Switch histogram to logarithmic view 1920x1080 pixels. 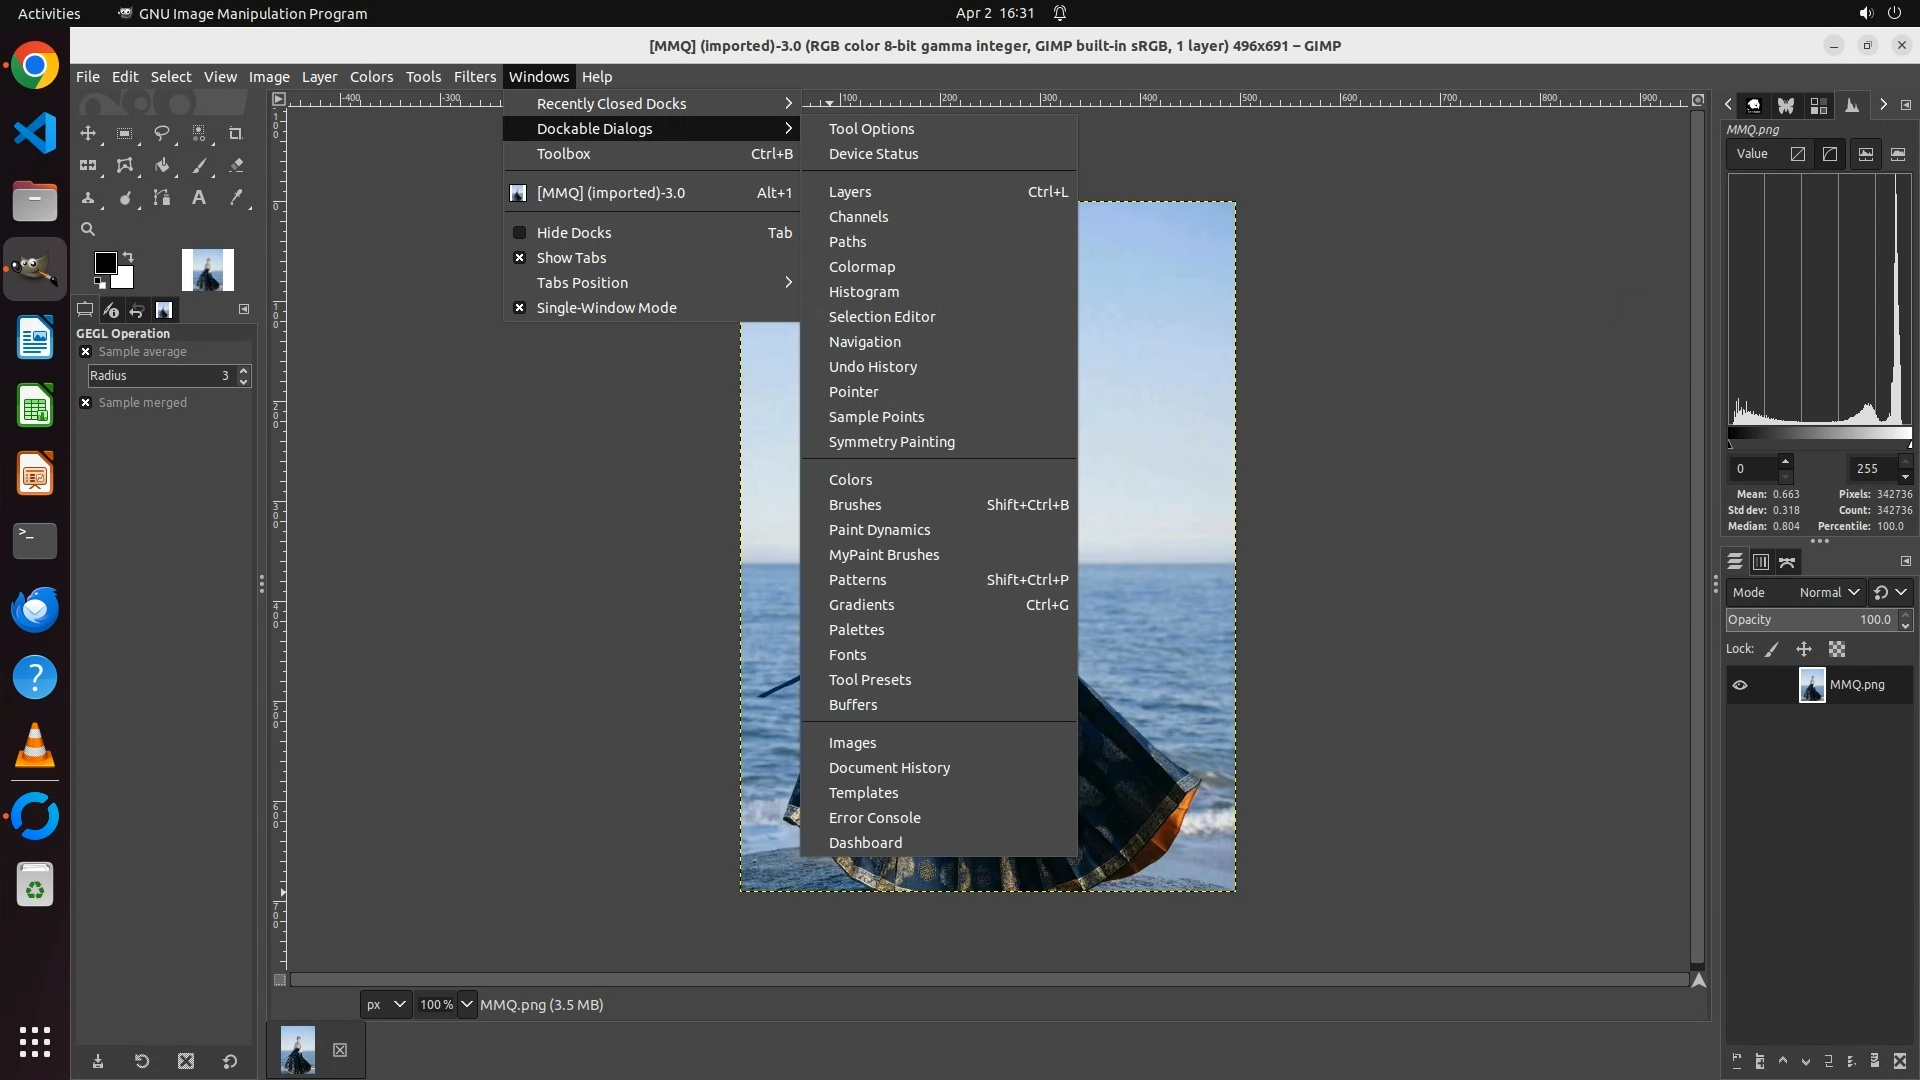coord(1829,154)
